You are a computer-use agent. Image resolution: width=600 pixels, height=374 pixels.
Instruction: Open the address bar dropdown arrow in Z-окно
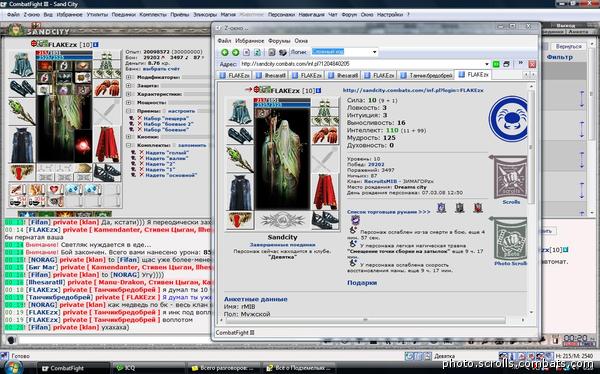(487, 64)
